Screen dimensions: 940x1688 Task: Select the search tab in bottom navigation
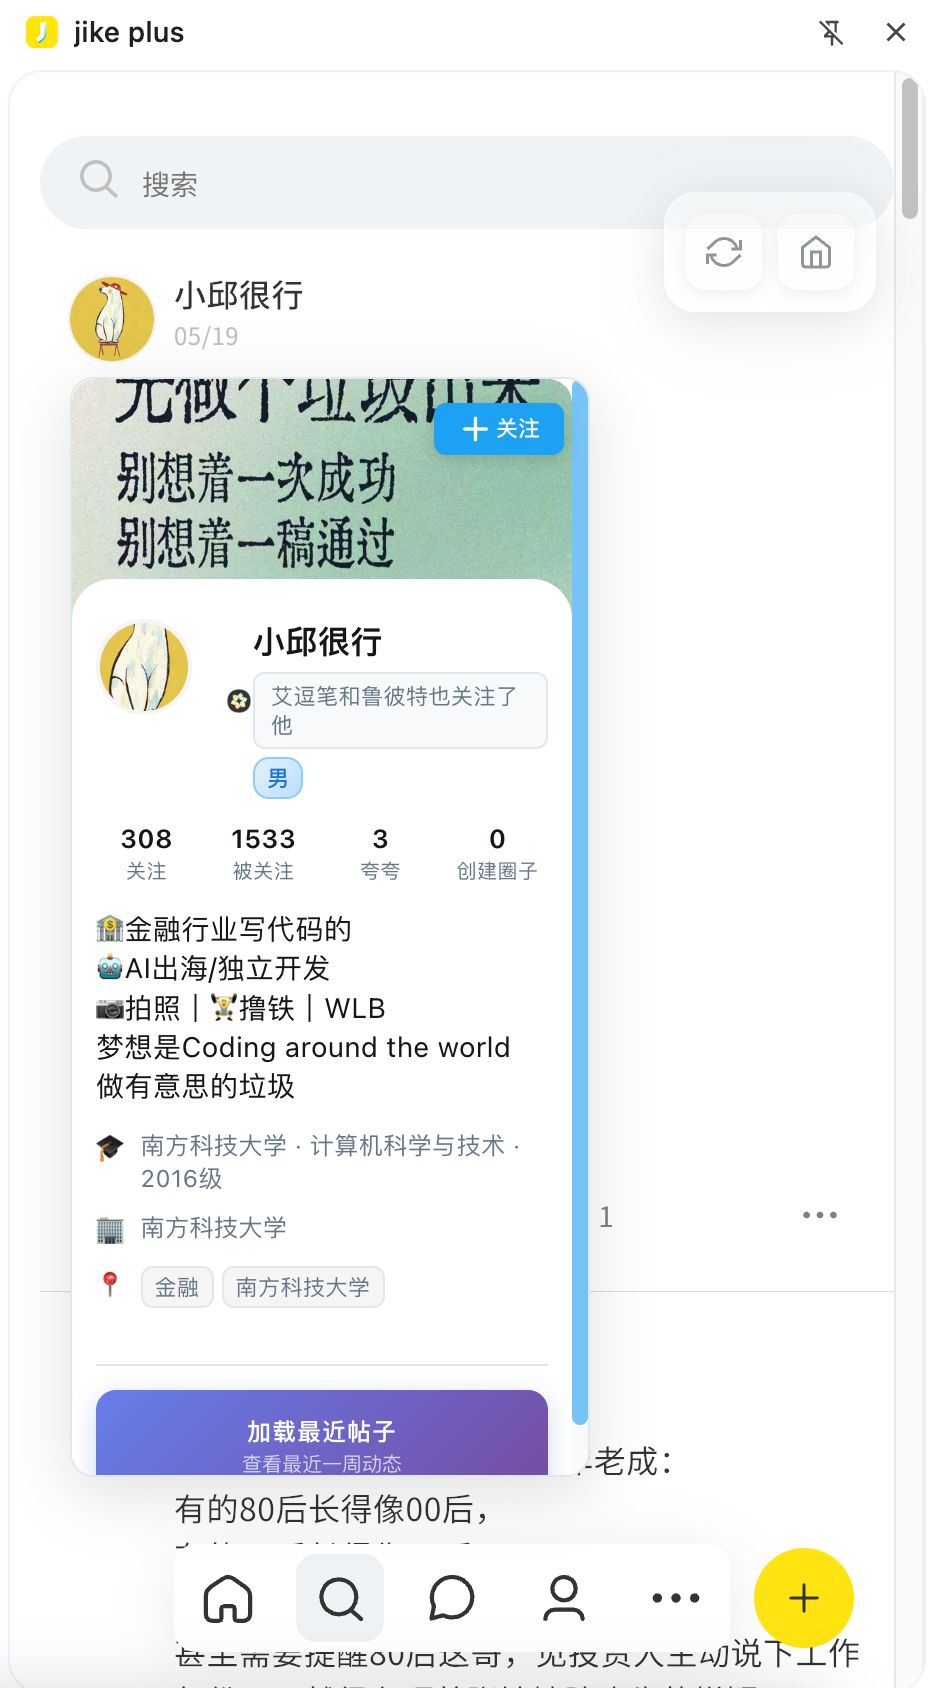340,1598
